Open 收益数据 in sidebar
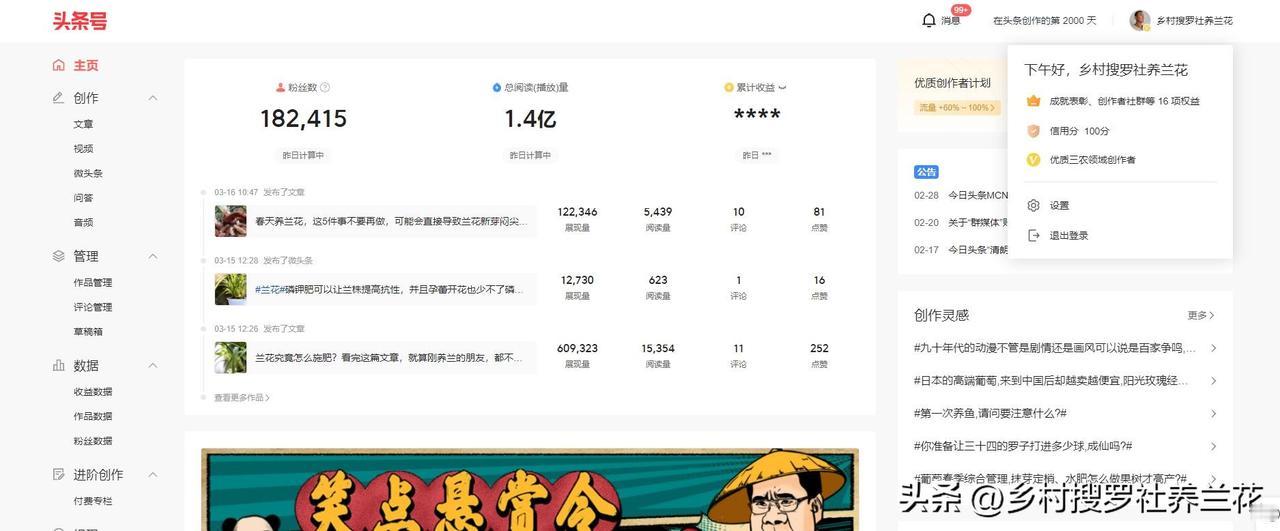The width and height of the screenshot is (1280, 531). click(x=93, y=392)
